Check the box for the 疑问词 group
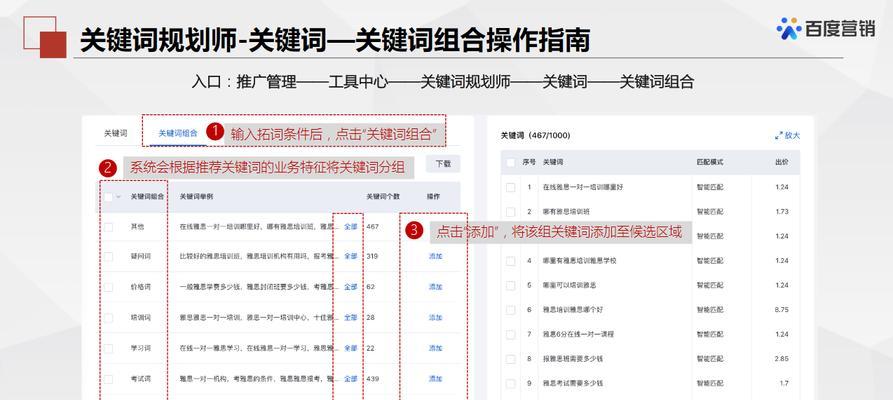The width and height of the screenshot is (893, 400). click(108, 256)
